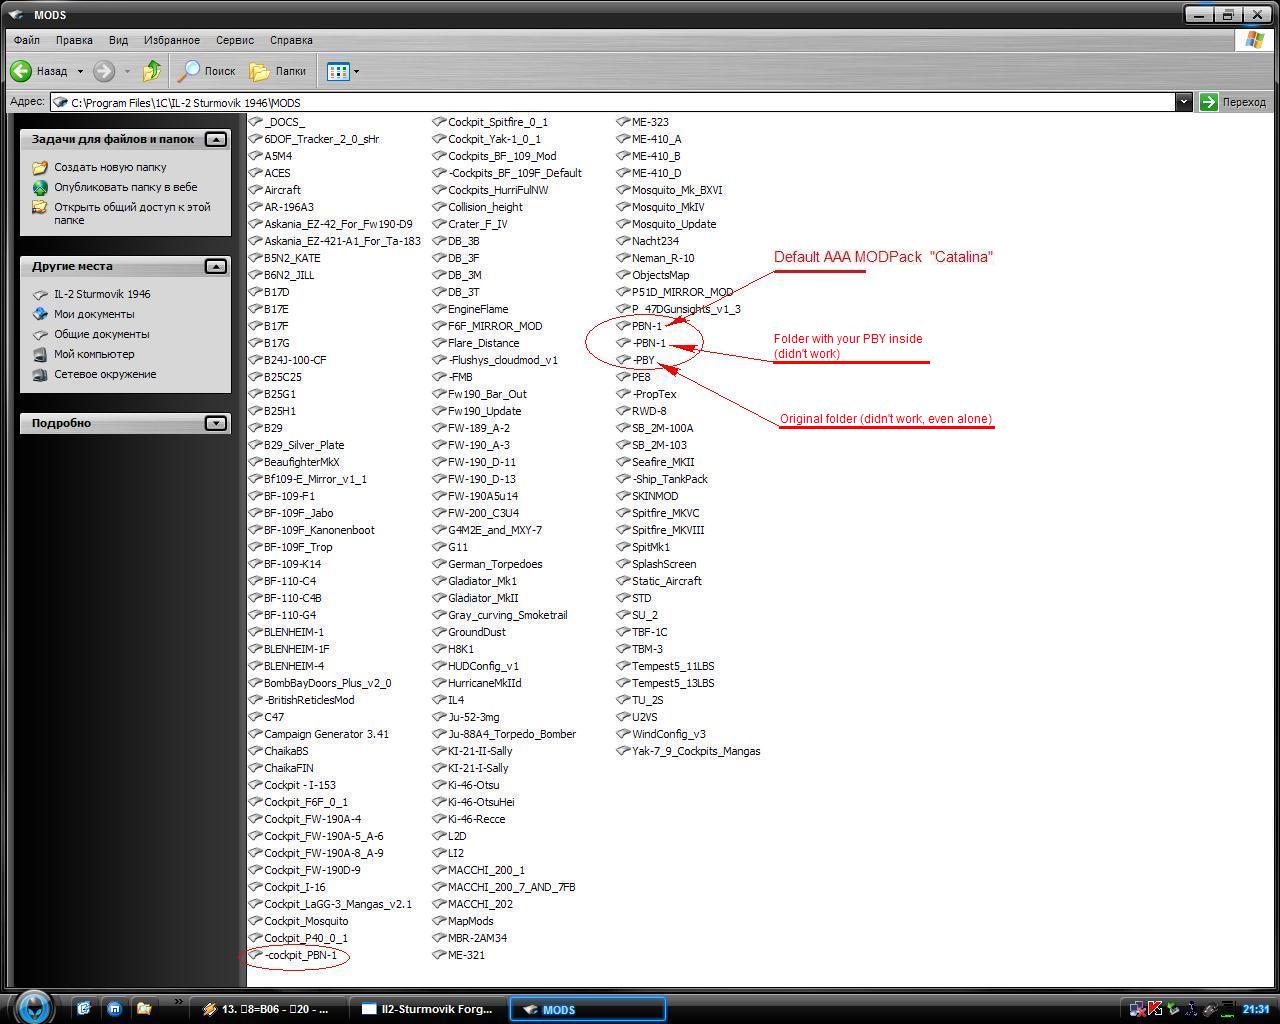Image resolution: width=1280 pixels, height=1024 pixels.
Task: Open 'Мои документы' link
Action: 94,314
